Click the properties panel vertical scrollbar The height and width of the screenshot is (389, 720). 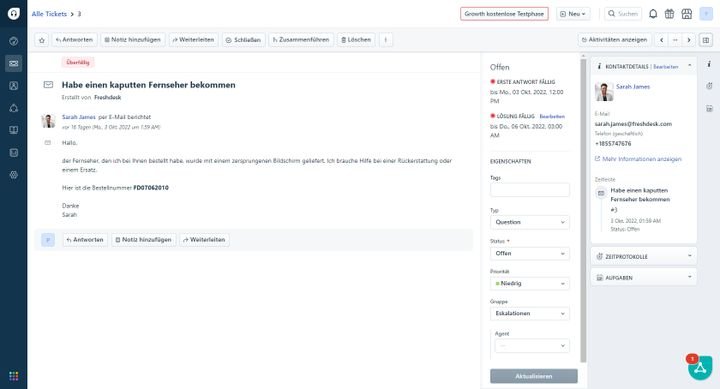583,210
